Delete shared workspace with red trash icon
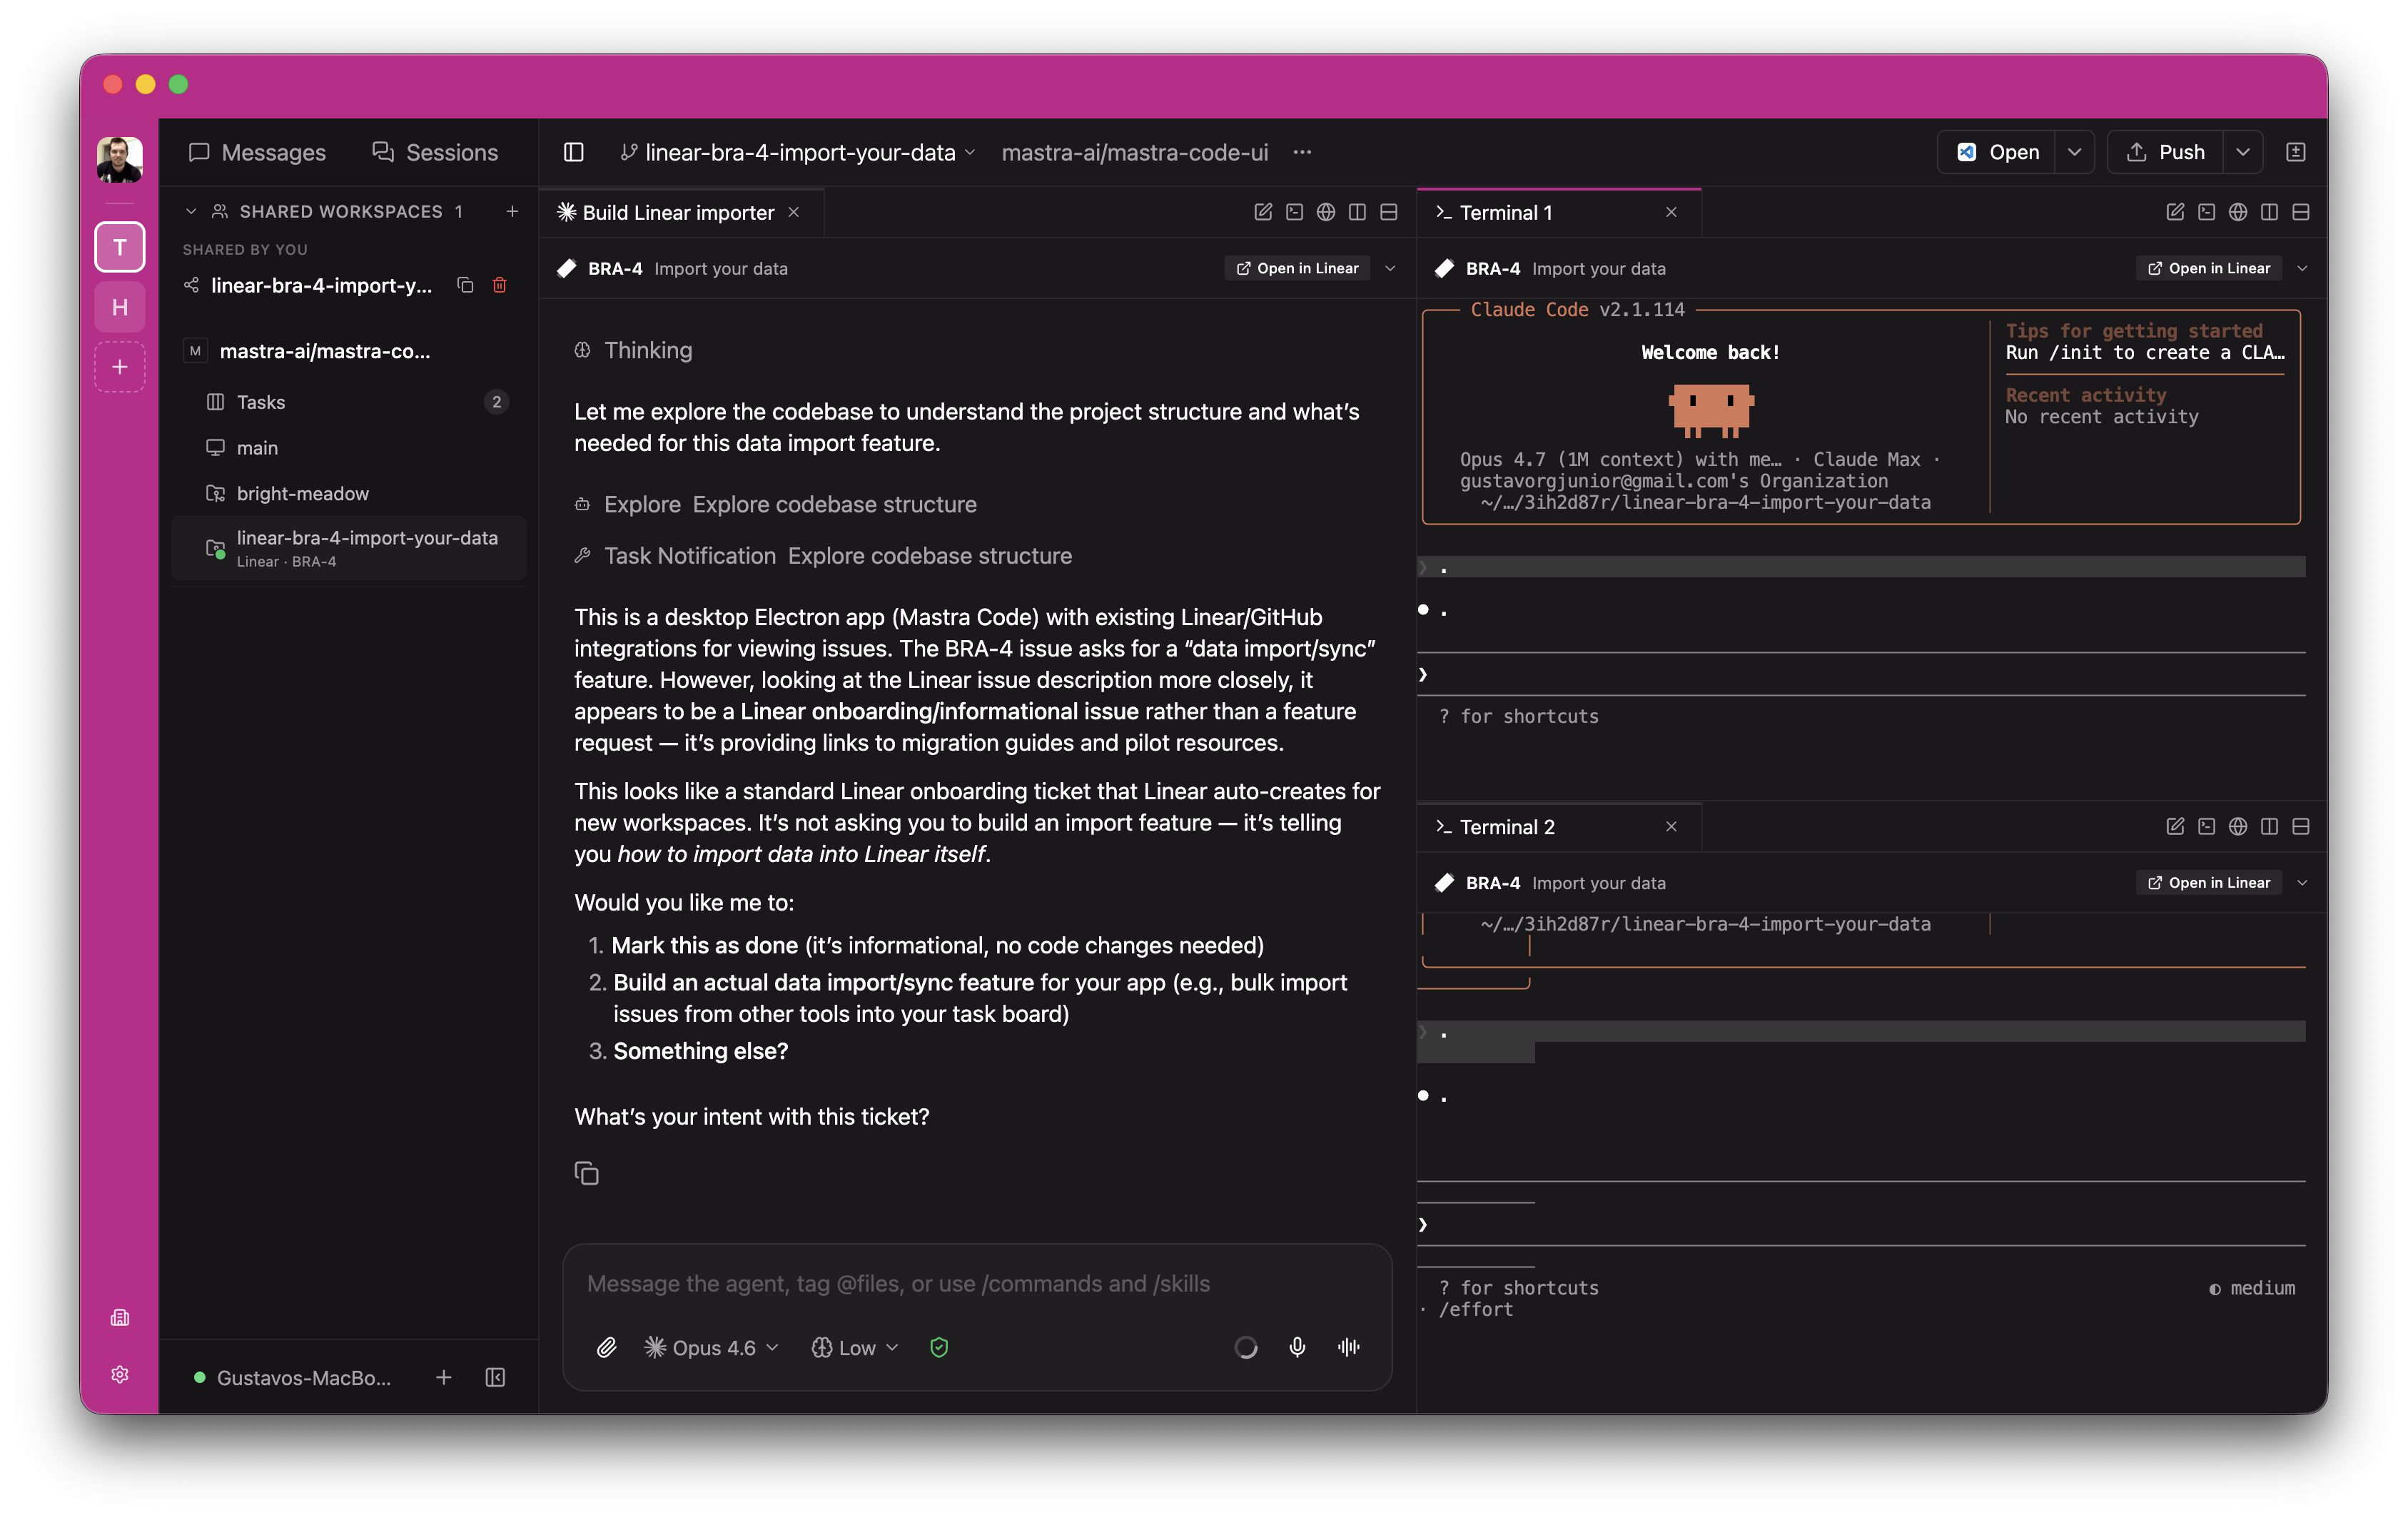 coord(500,285)
